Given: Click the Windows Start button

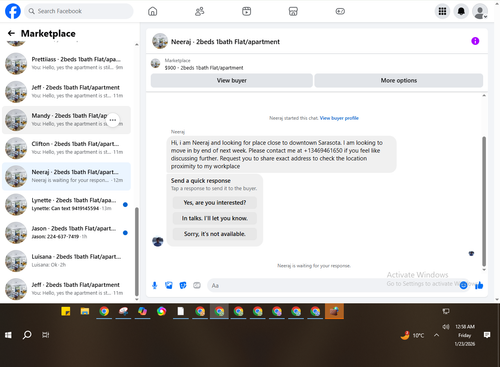Looking at the screenshot, I should click(x=8, y=335).
